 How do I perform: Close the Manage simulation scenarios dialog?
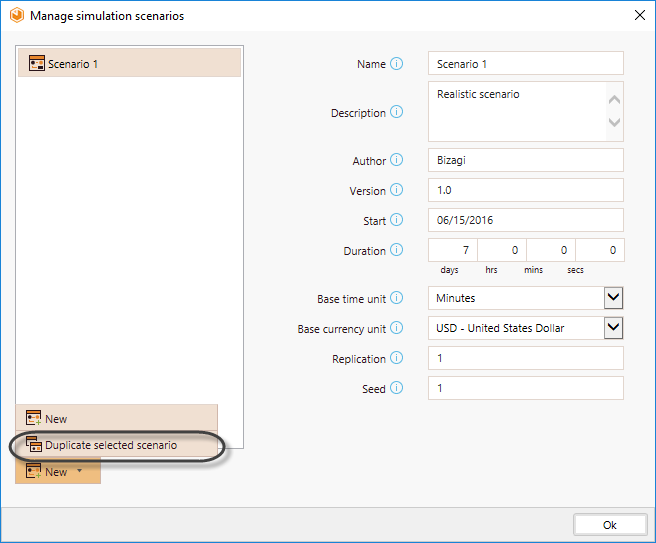[640, 15]
